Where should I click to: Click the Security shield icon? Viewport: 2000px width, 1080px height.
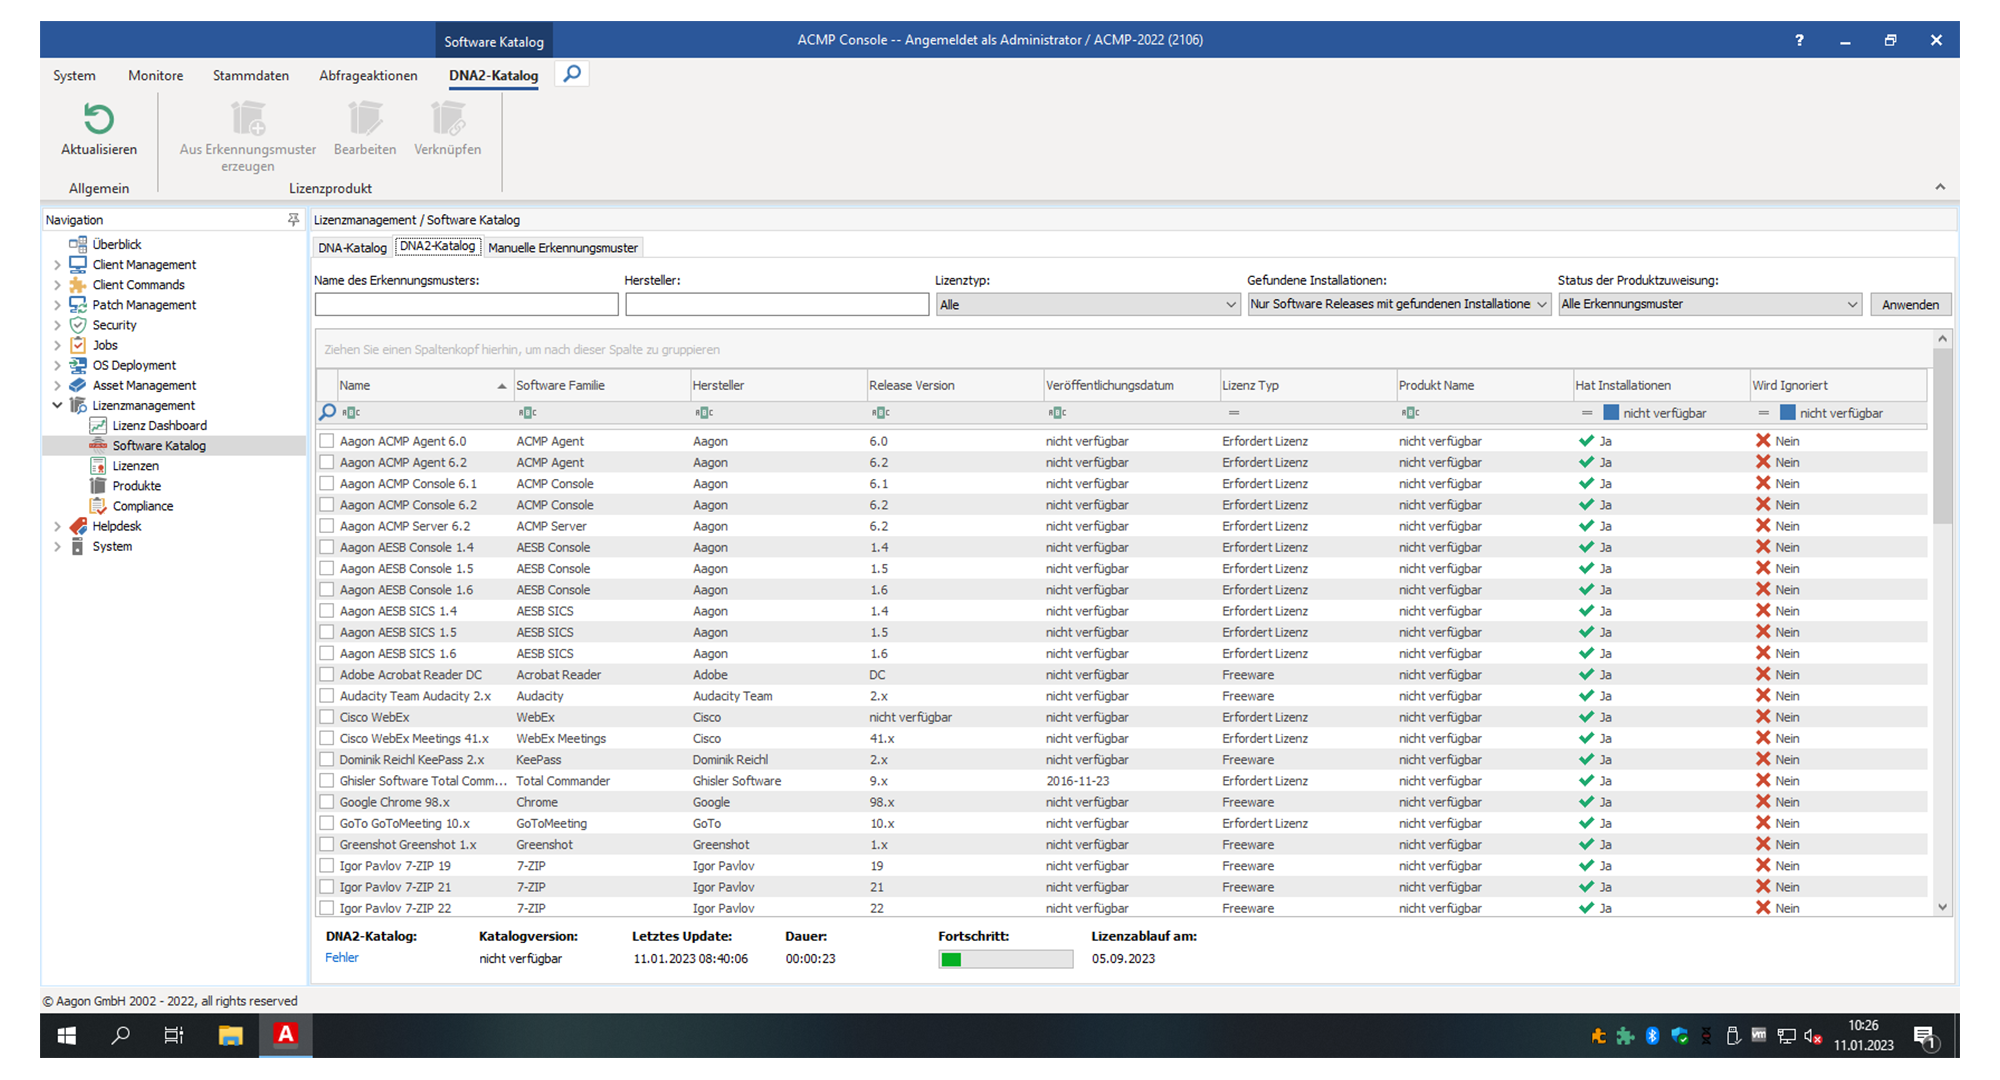[78, 325]
